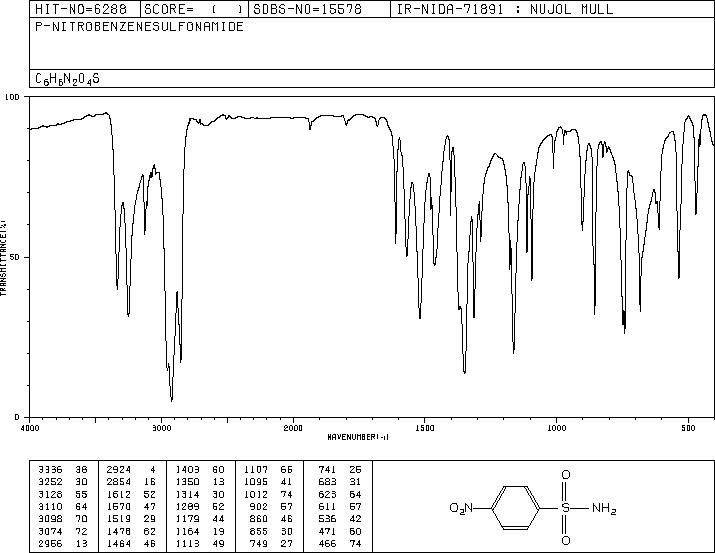Select the 1403 peak table entry

pyautogui.click(x=200, y=470)
